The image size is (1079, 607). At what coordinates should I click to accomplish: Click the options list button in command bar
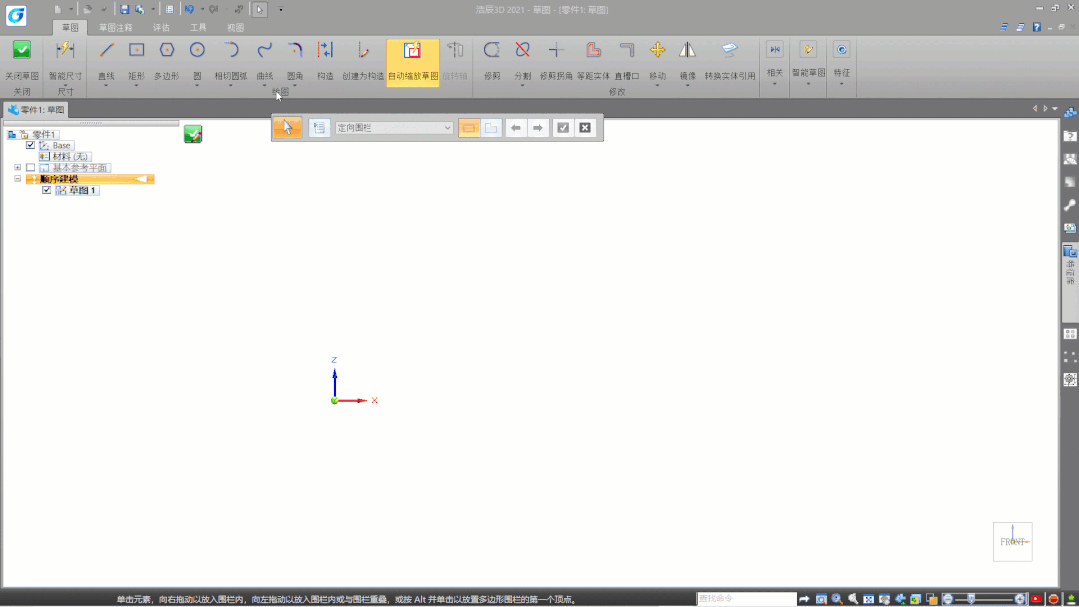pyautogui.click(x=319, y=128)
